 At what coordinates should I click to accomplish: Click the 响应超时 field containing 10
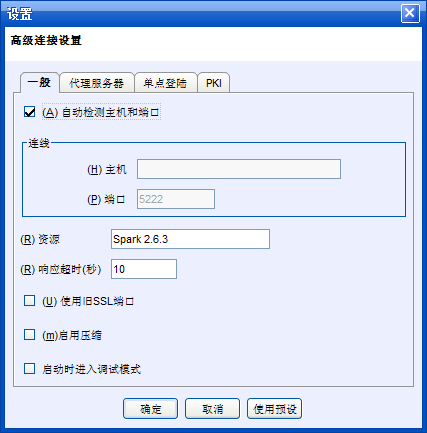pyautogui.click(x=144, y=269)
